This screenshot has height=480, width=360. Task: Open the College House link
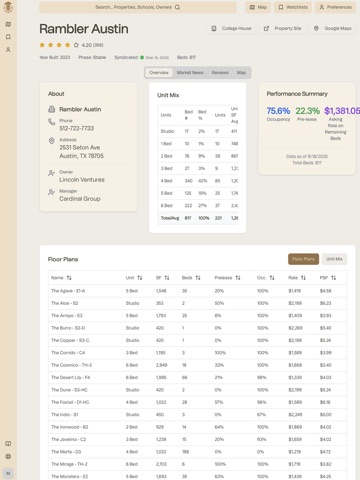click(232, 28)
